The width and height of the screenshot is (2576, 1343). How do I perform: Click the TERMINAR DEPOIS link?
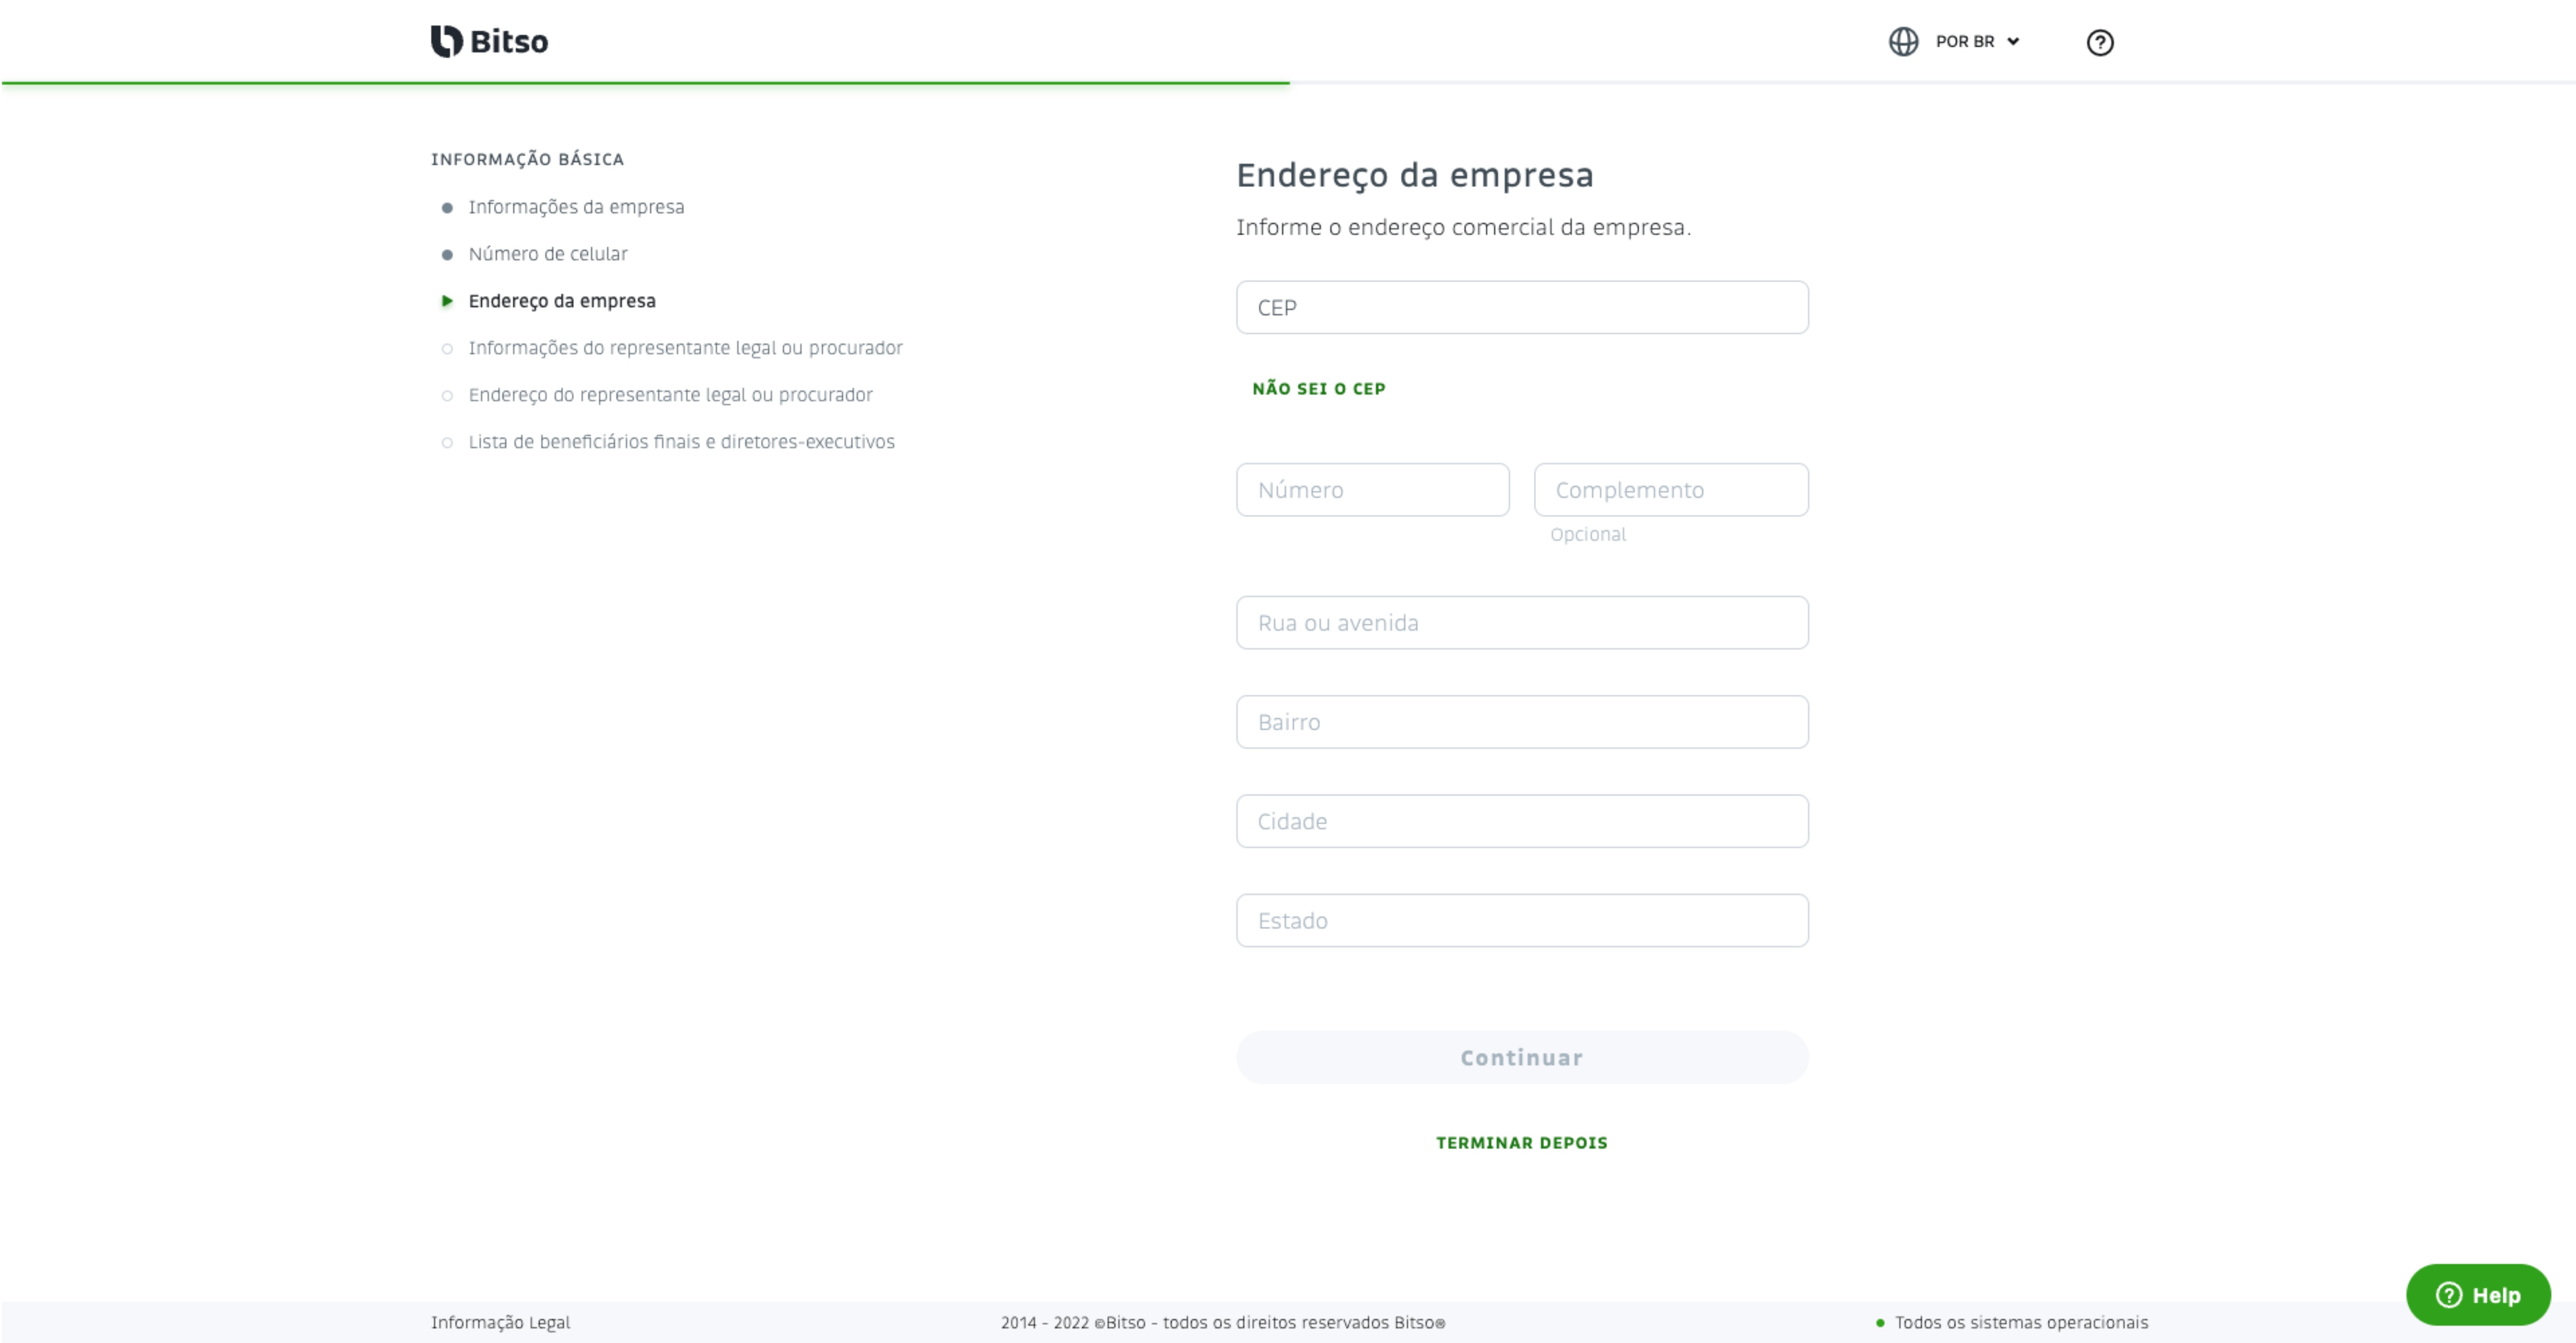pyautogui.click(x=1522, y=1142)
